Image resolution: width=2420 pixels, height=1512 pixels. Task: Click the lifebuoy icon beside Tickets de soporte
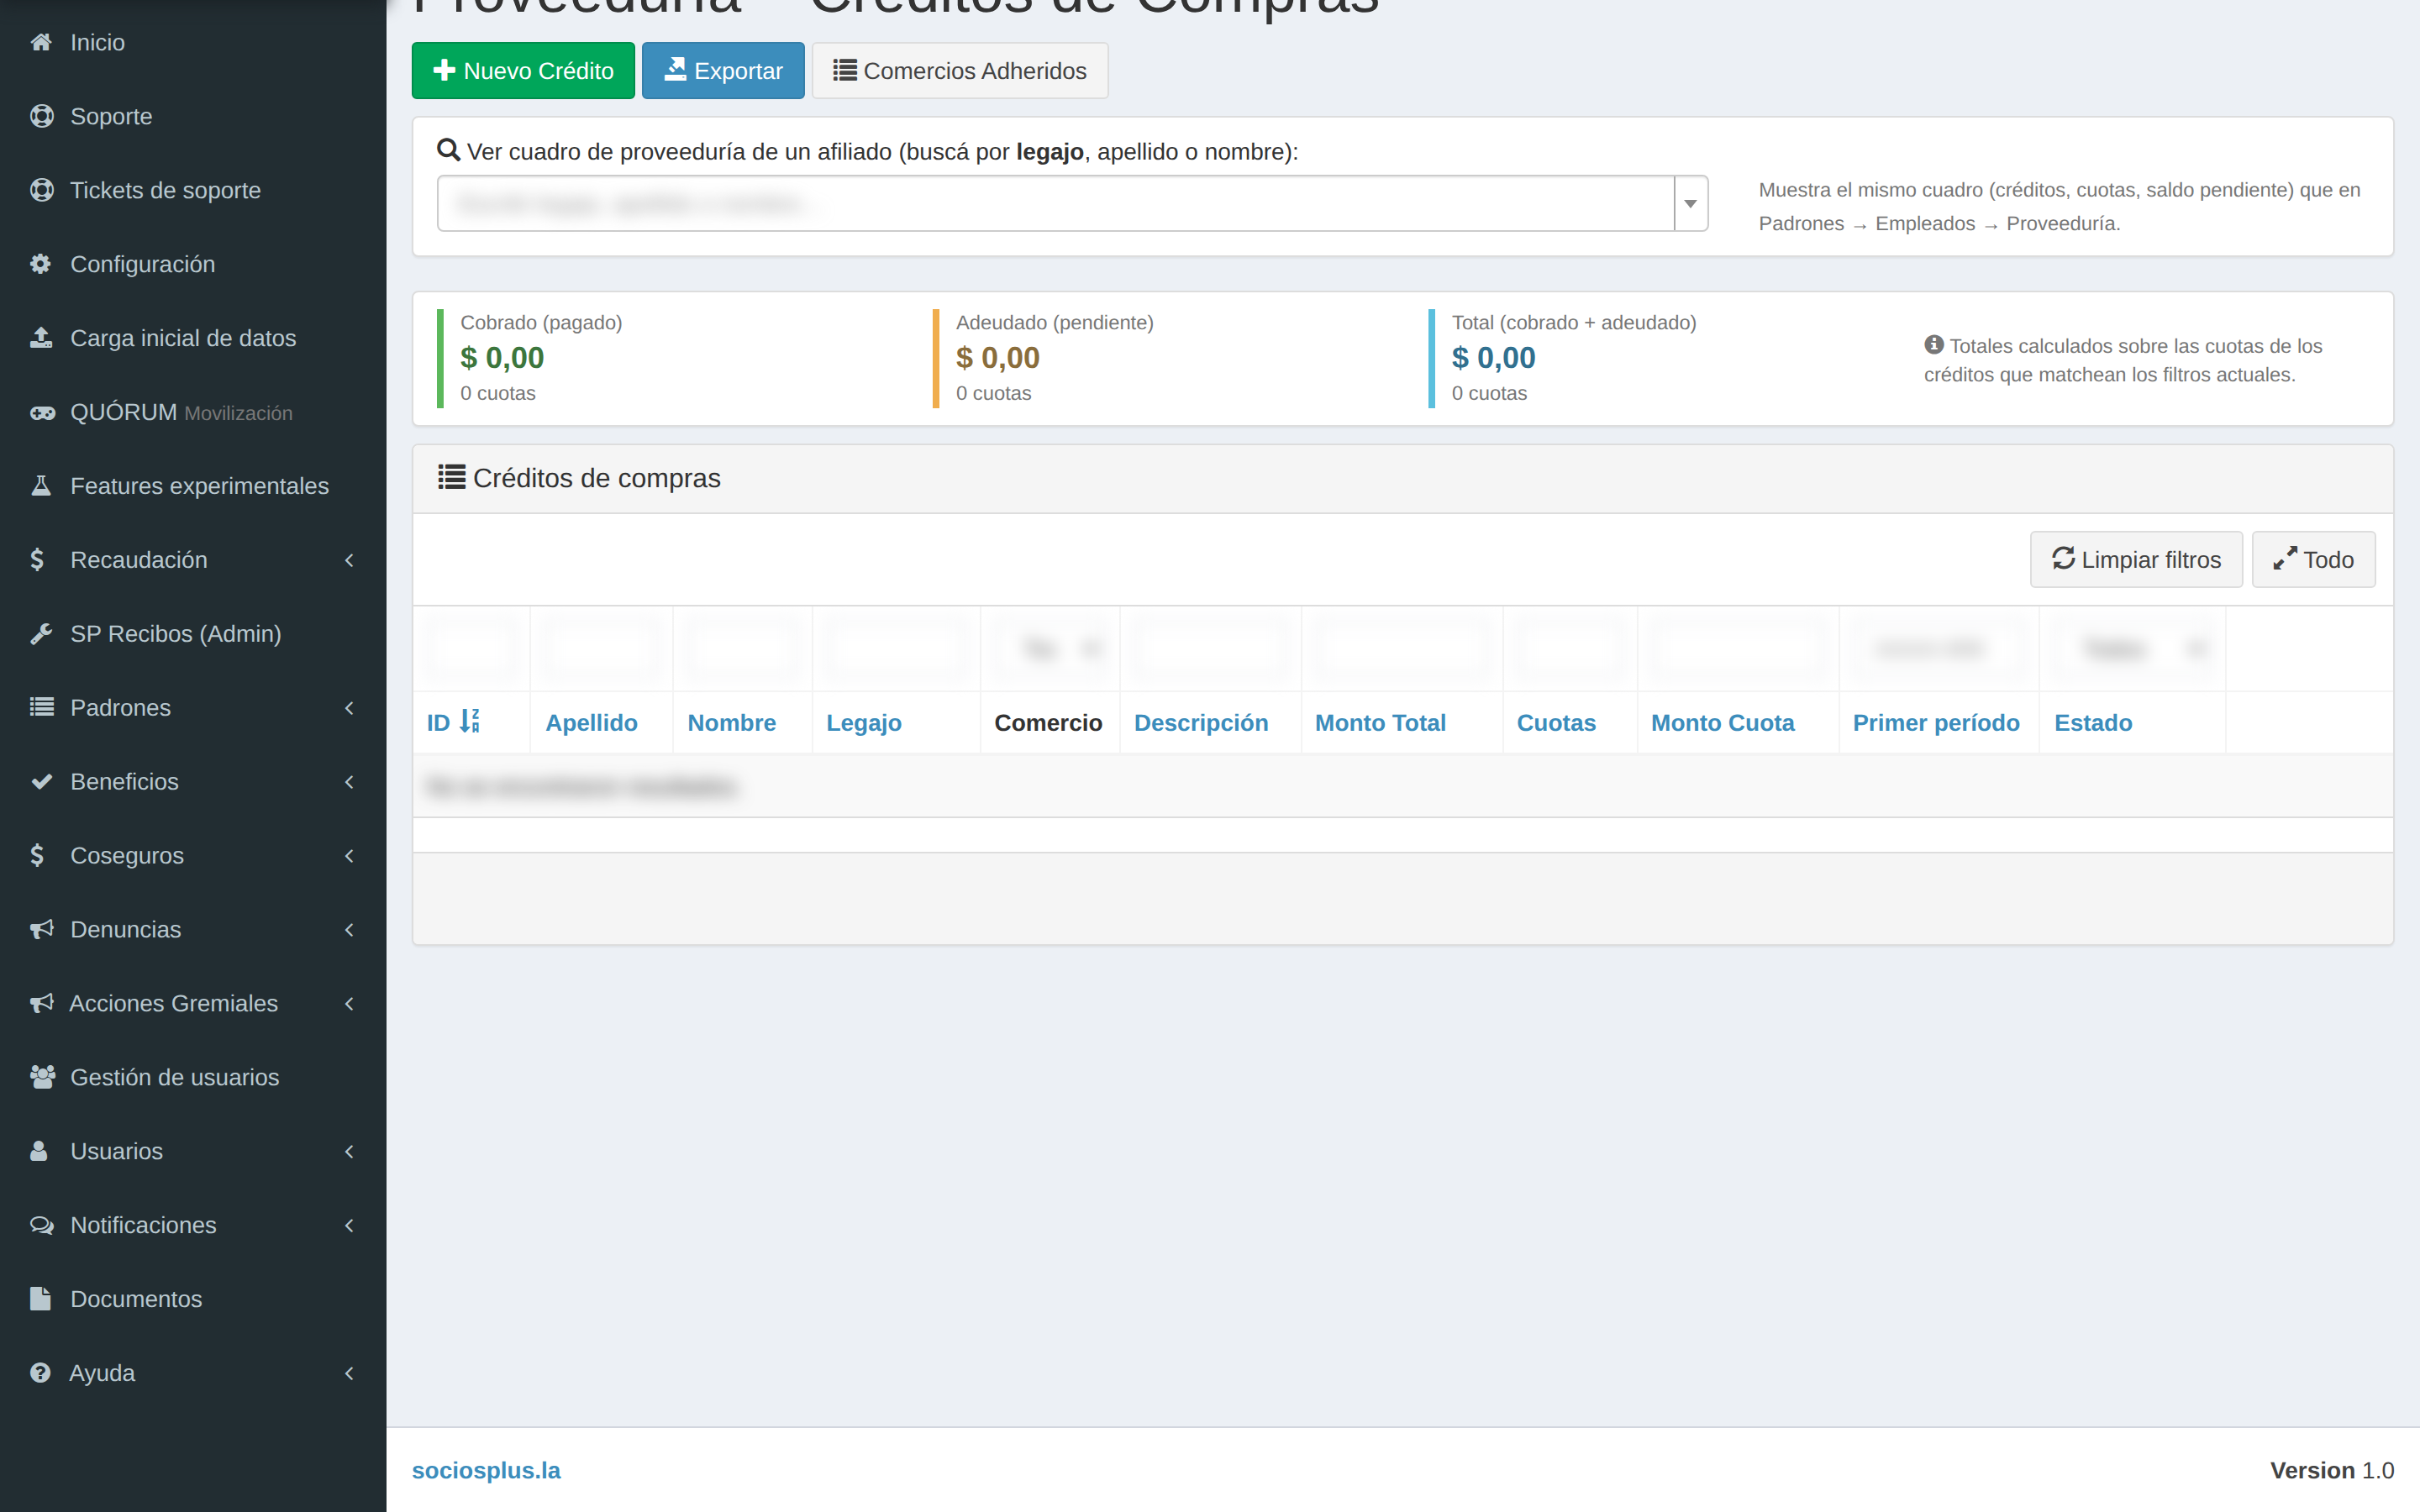[41, 190]
